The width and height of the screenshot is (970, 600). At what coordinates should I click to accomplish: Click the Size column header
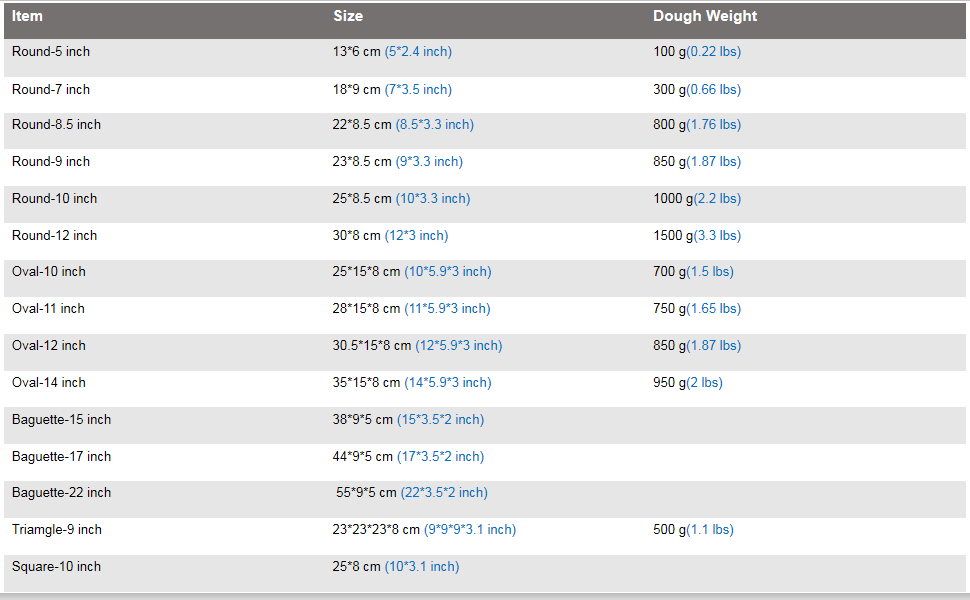click(x=348, y=16)
